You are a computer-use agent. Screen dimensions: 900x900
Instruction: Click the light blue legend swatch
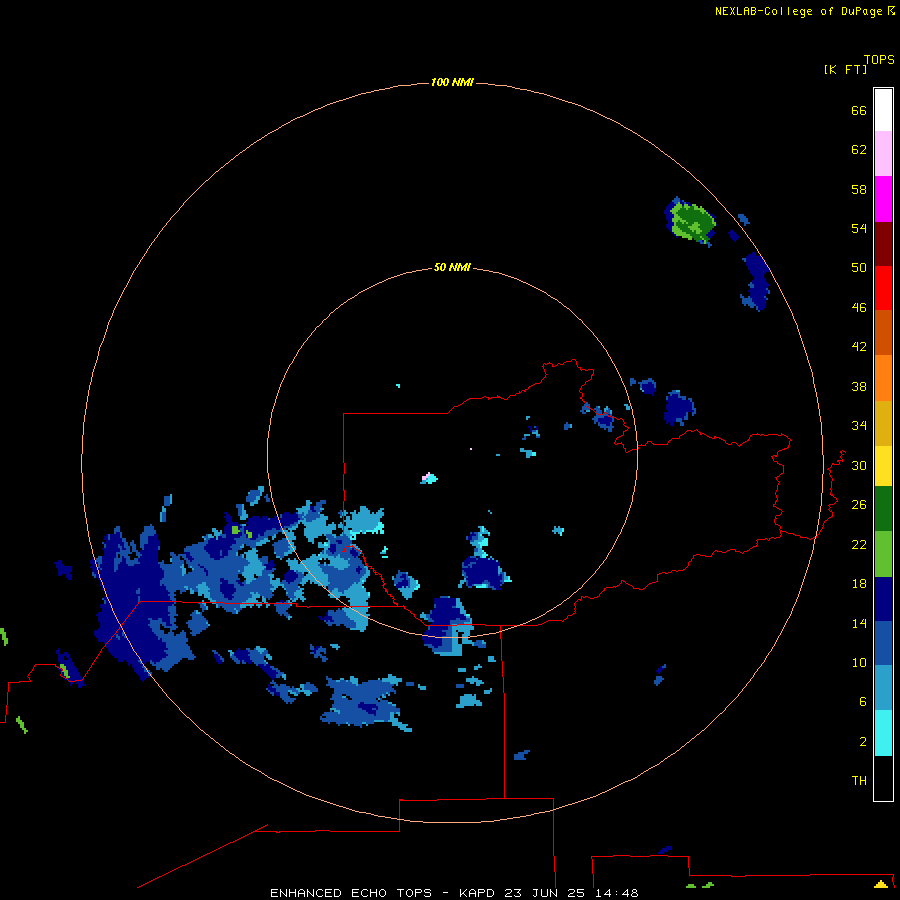pos(883,688)
